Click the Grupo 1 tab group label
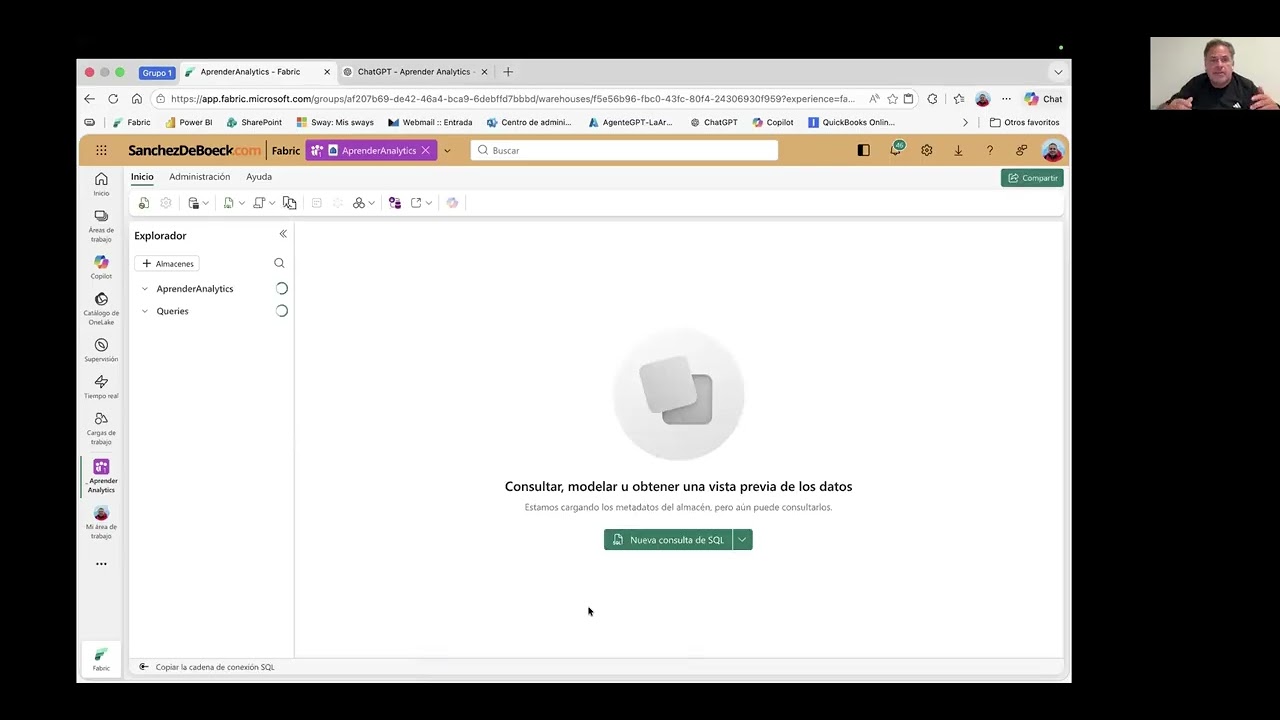The width and height of the screenshot is (1280, 720). 157,72
